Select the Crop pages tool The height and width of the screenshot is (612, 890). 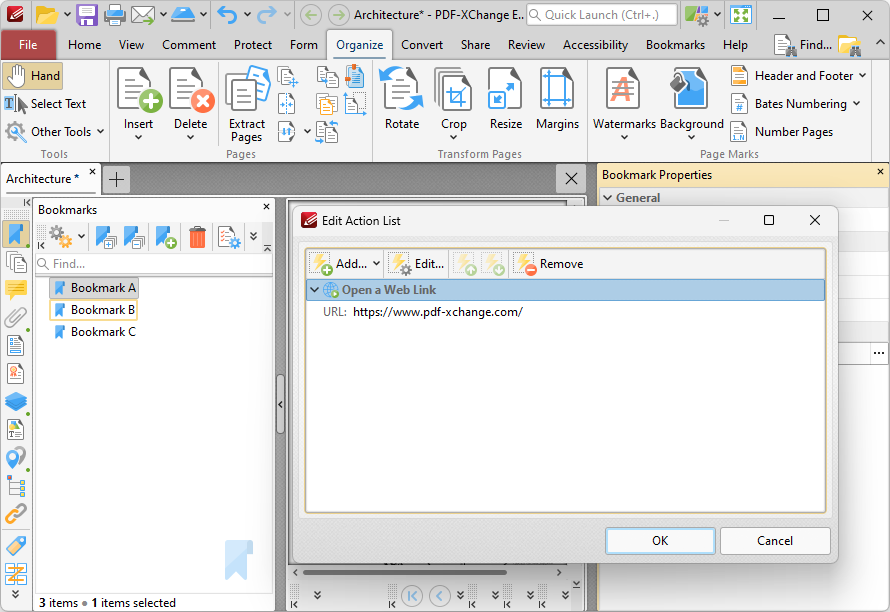pos(454,90)
